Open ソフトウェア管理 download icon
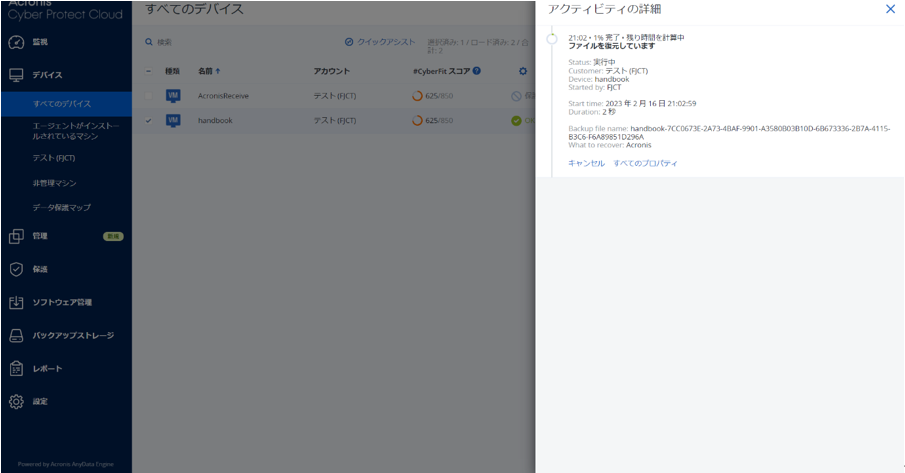Screen dimensions: 905x473 tap(16, 302)
